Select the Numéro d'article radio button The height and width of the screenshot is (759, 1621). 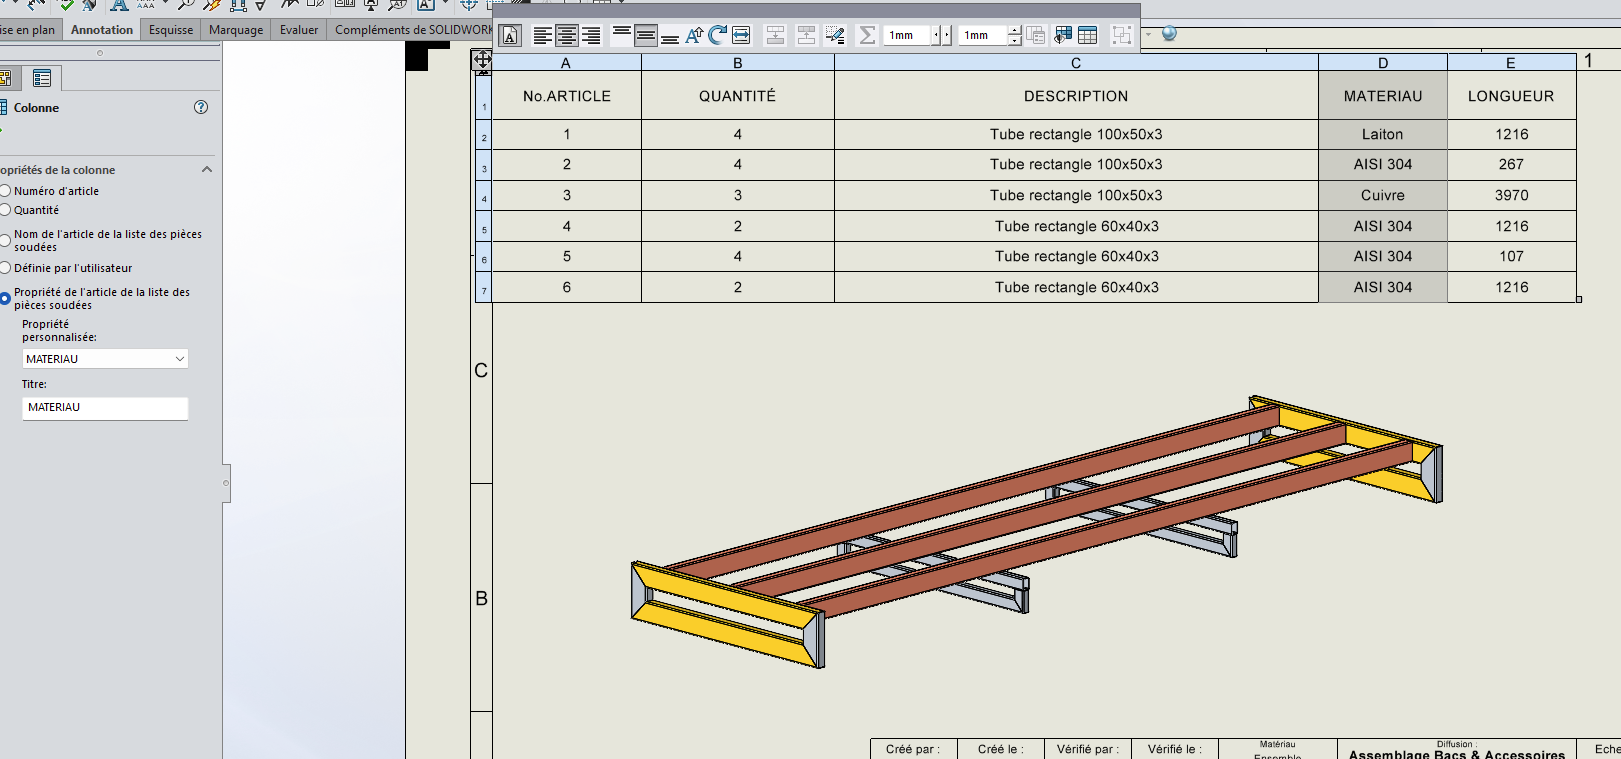point(5,191)
